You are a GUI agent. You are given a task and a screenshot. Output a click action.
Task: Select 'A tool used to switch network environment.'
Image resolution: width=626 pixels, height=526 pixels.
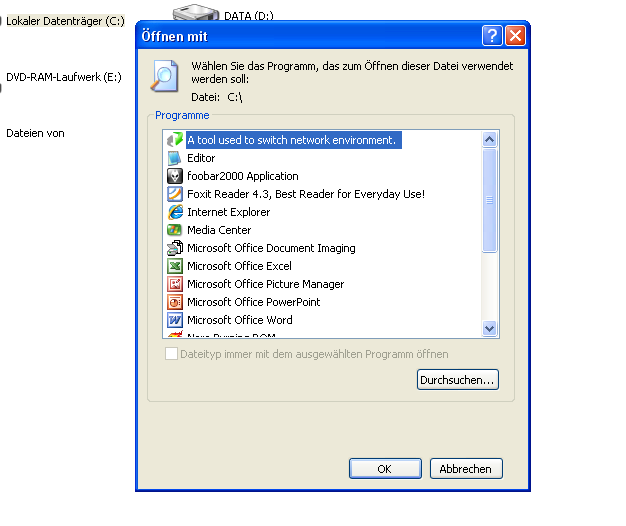293,140
